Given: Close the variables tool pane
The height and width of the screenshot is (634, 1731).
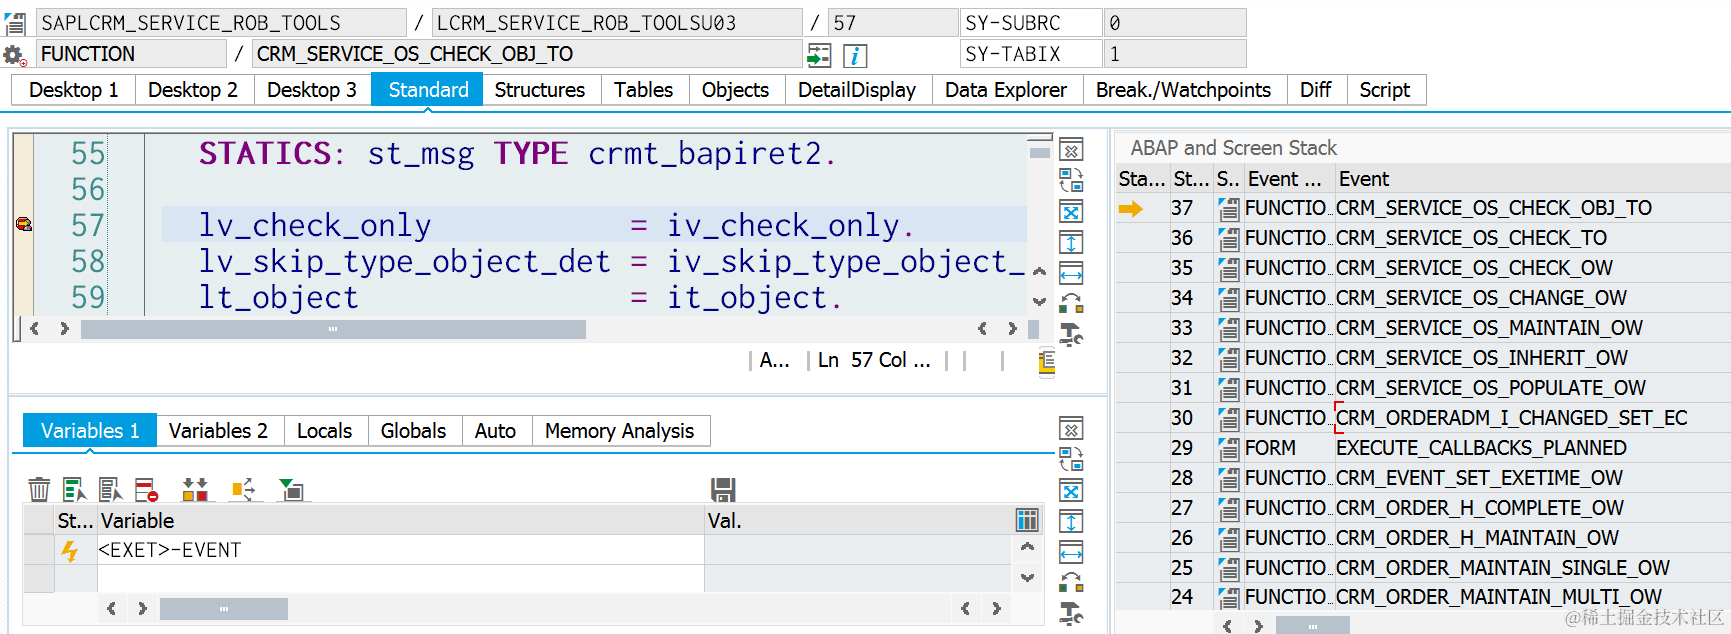Looking at the screenshot, I should (1071, 429).
